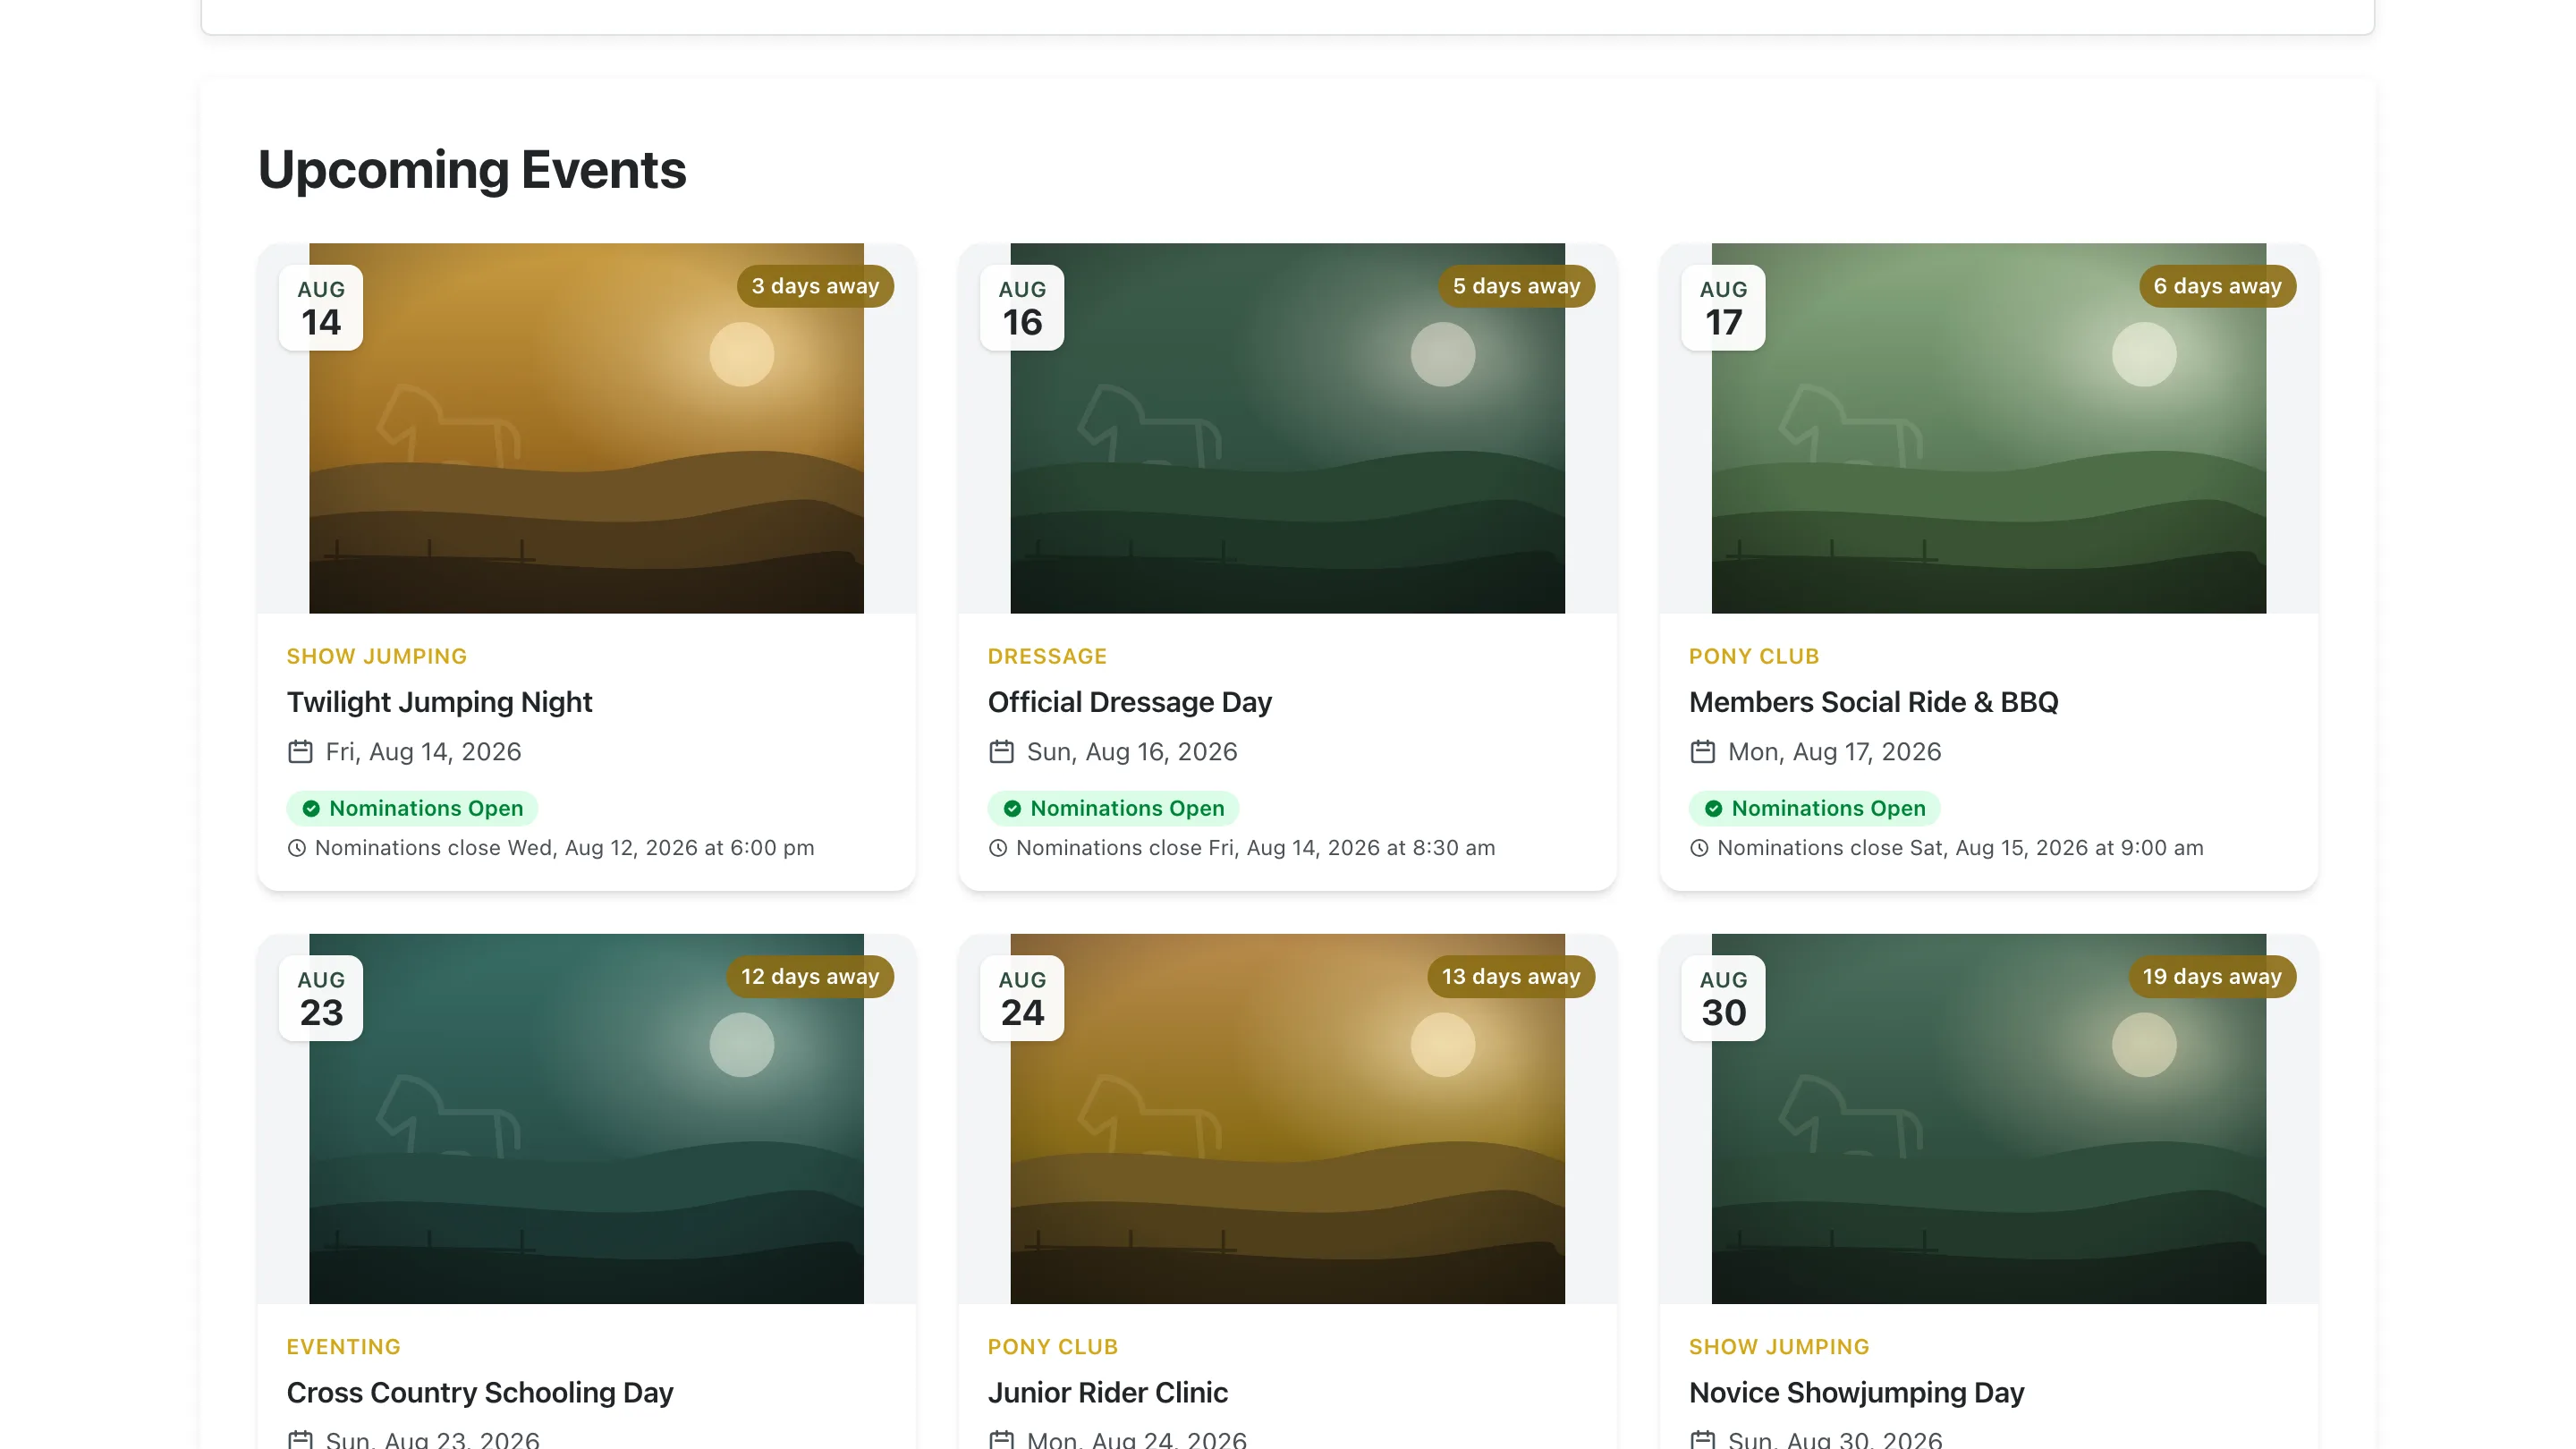Viewport: 2576px width, 1449px height.
Task: Click the 19 days away badge
Action: coord(2212,977)
